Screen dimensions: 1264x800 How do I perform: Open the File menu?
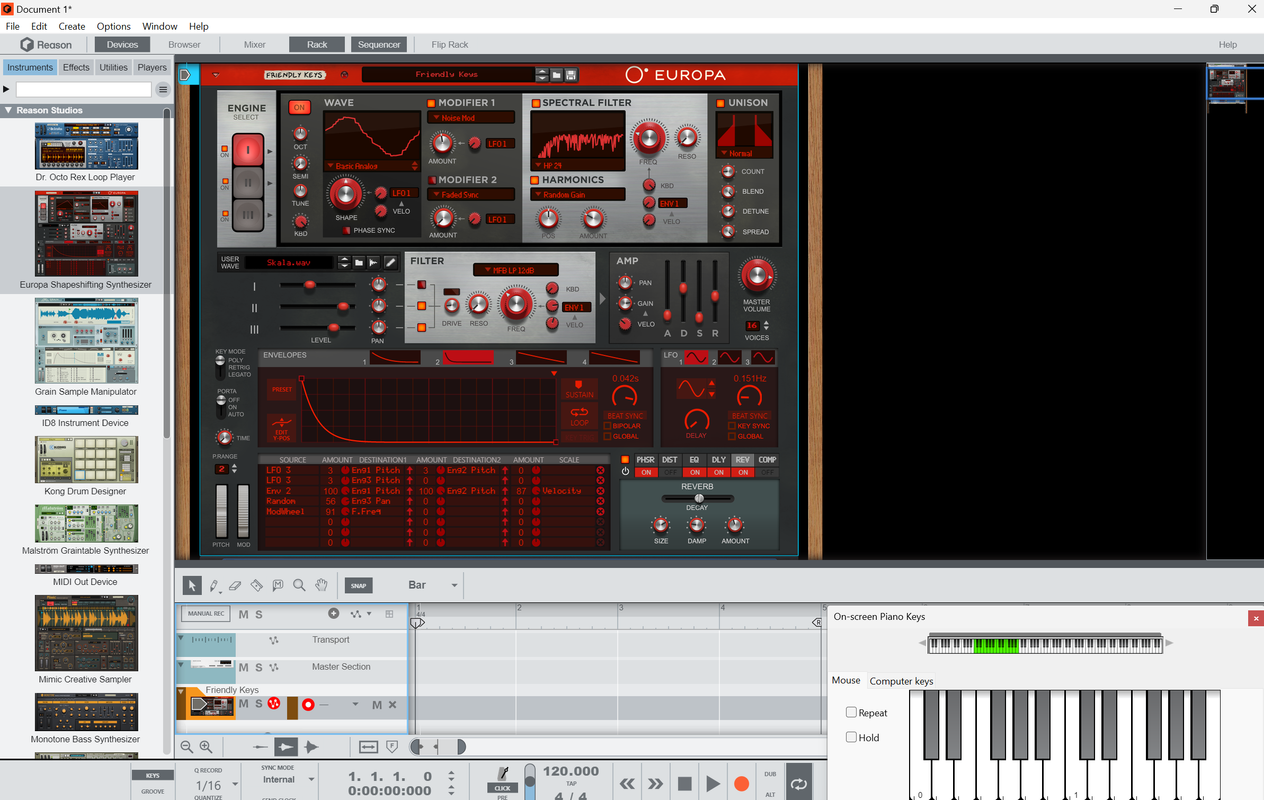click(x=13, y=26)
